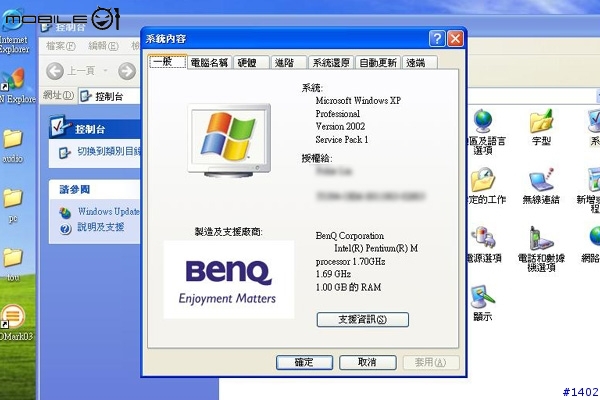Click the Windows XP monitor logo image
The width and height of the screenshot is (600, 400).
[x=229, y=140]
